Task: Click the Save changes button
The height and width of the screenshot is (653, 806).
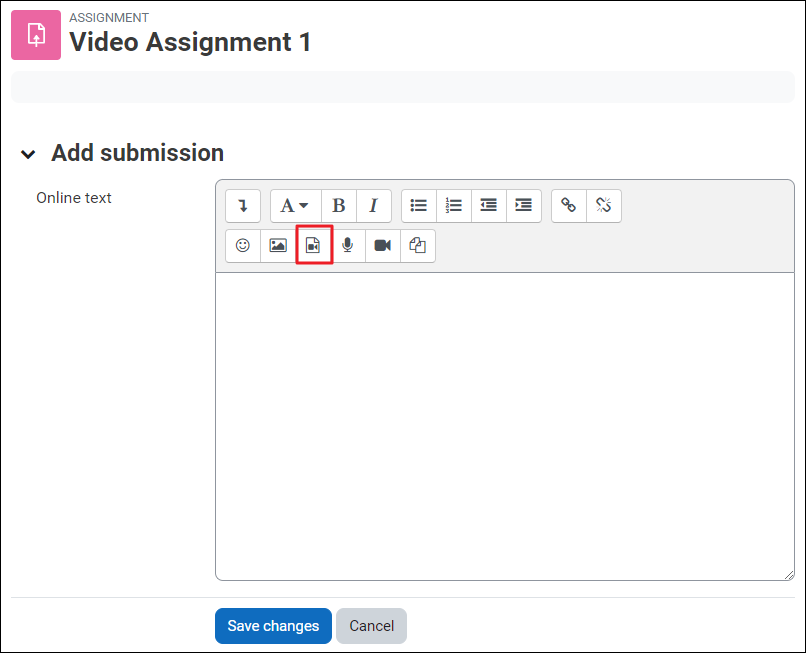Action: coord(273,625)
